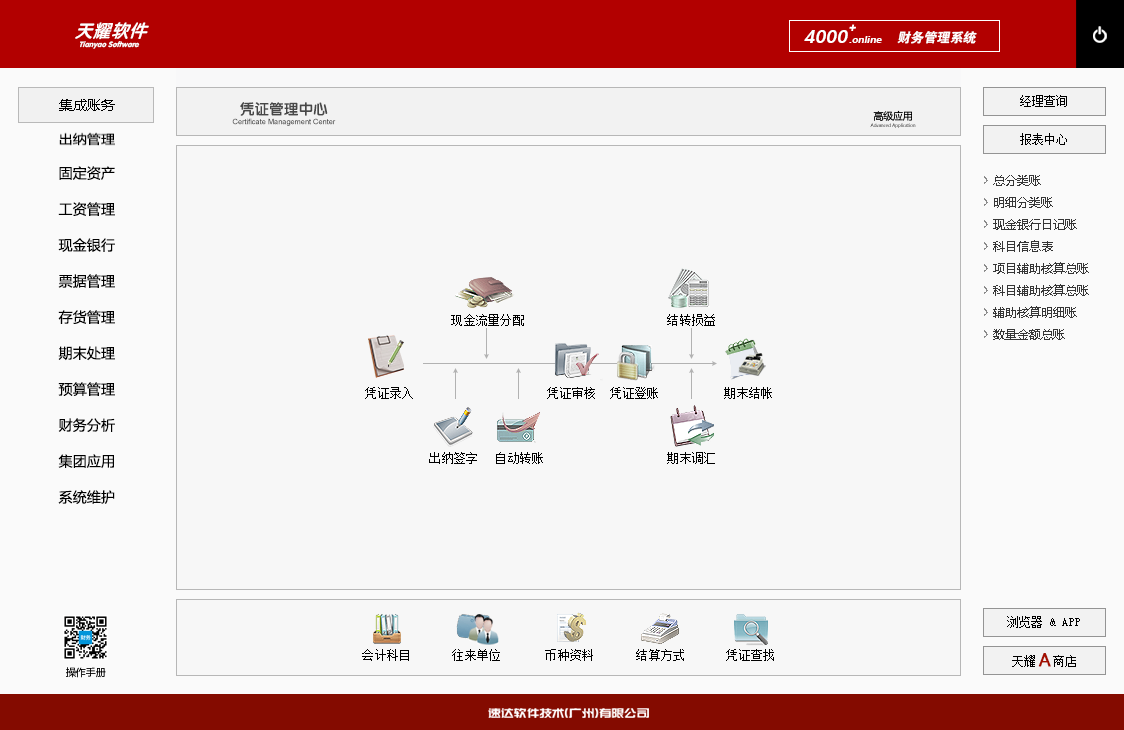Expand the 总分类账 report entry

click(x=1019, y=180)
